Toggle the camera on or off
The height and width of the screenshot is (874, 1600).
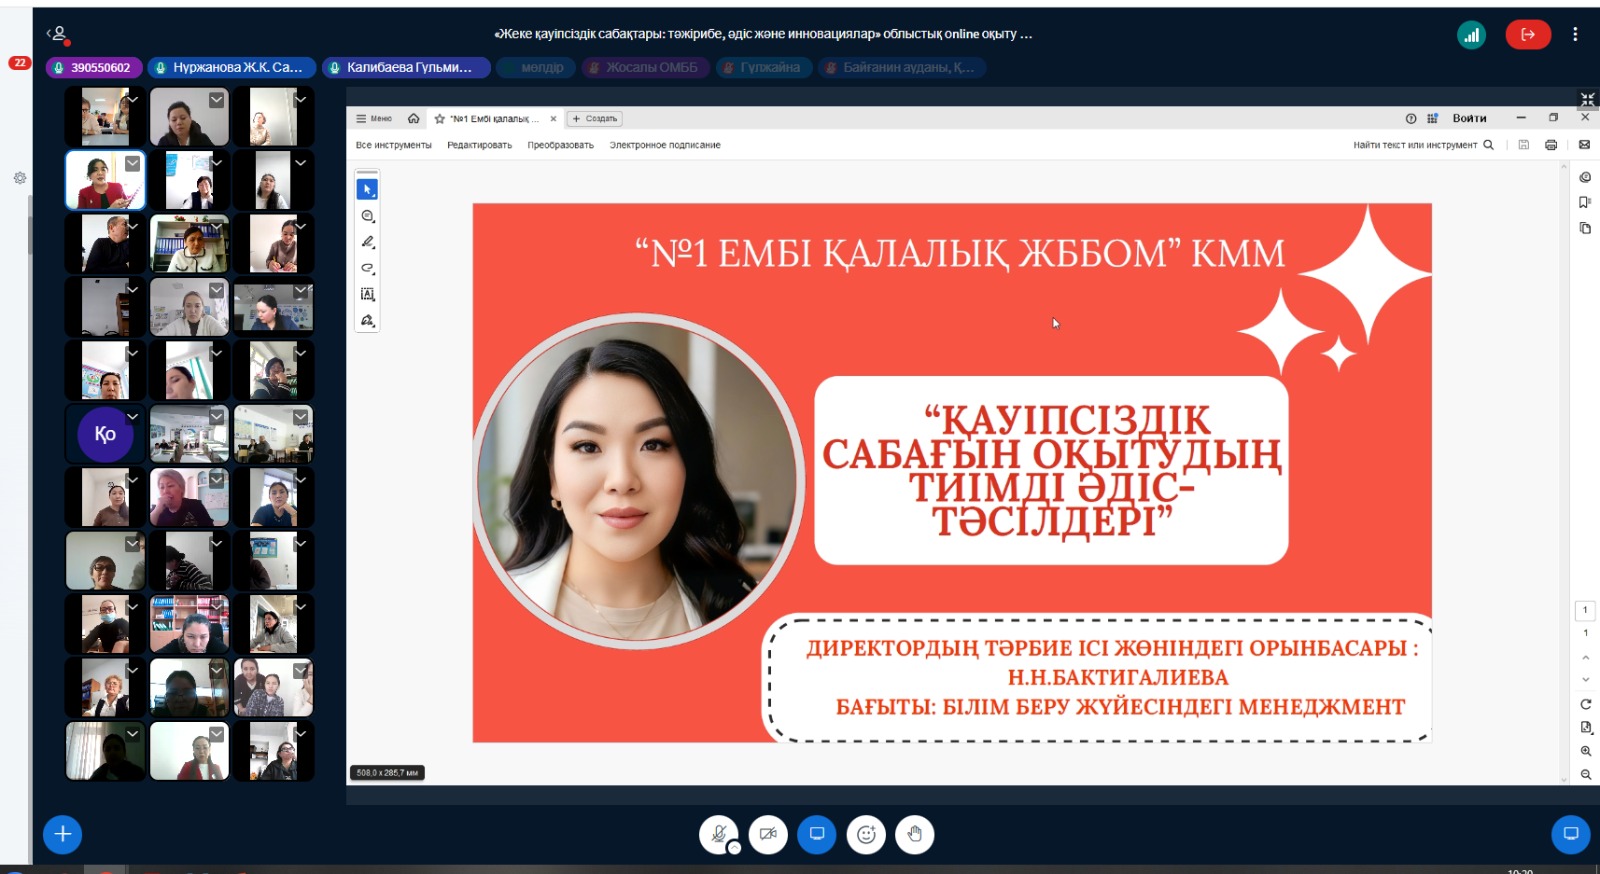pos(767,834)
